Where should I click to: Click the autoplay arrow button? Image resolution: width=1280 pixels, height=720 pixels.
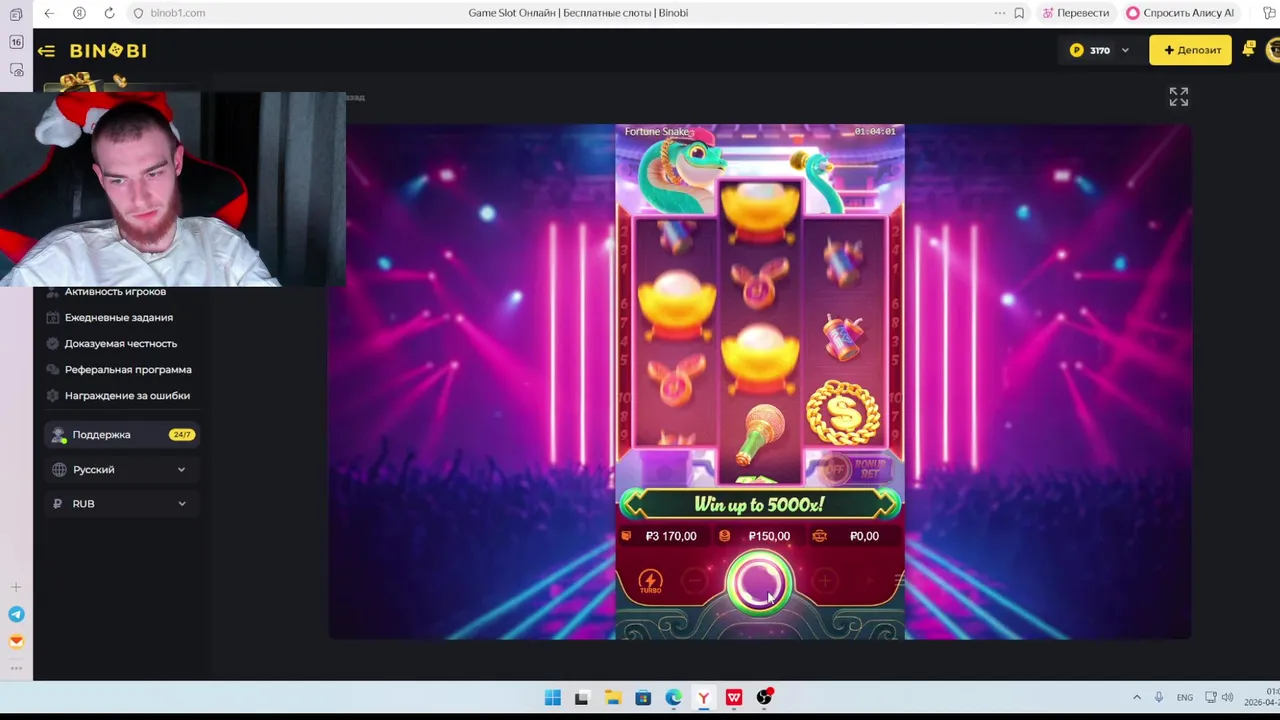point(872,580)
